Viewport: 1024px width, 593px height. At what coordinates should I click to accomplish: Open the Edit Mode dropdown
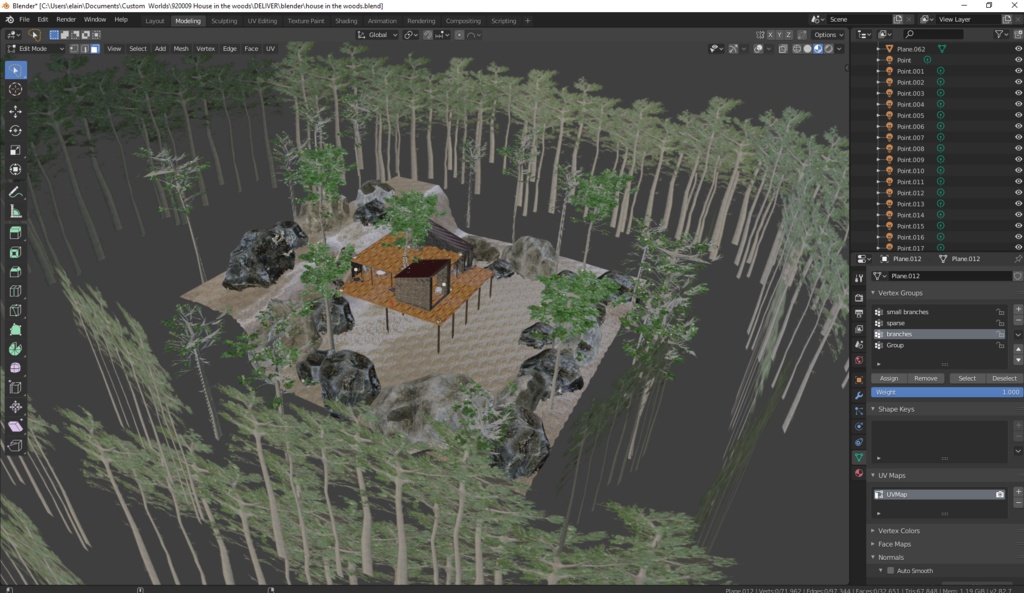click(x=35, y=48)
